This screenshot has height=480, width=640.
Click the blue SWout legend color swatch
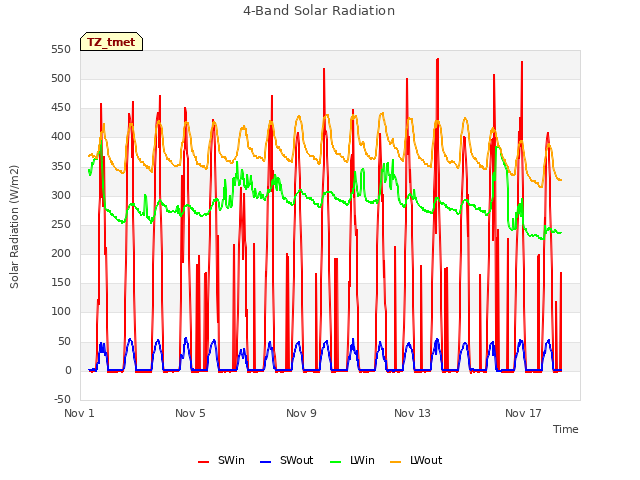(x=265, y=462)
